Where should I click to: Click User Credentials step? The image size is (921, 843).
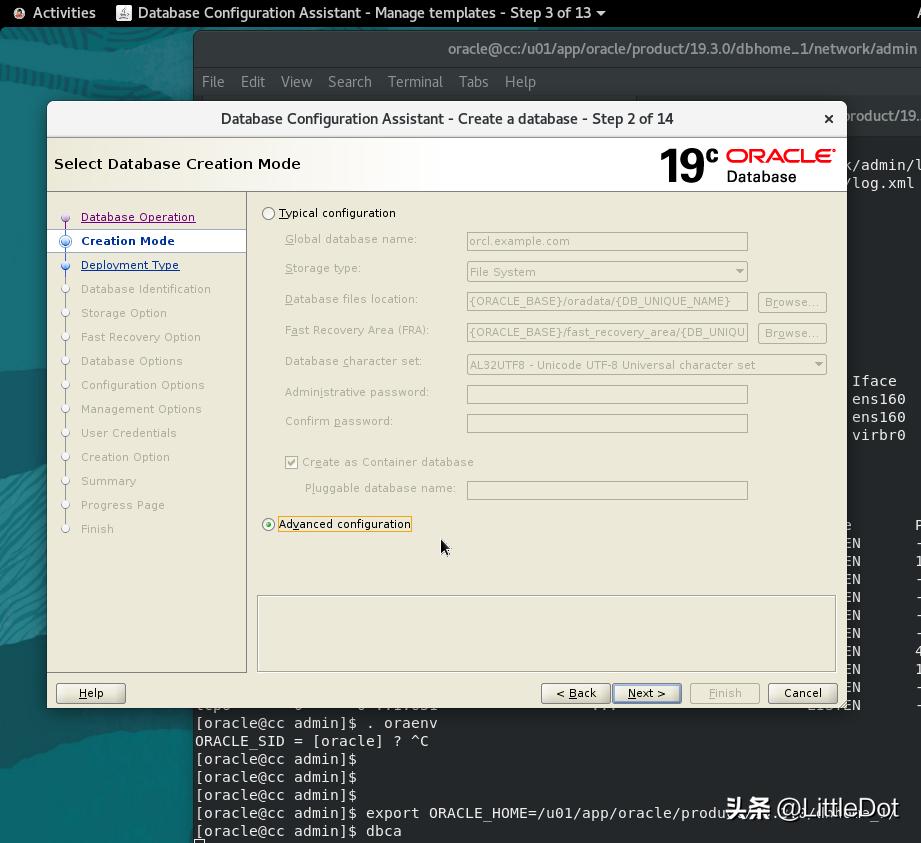point(129,433)
